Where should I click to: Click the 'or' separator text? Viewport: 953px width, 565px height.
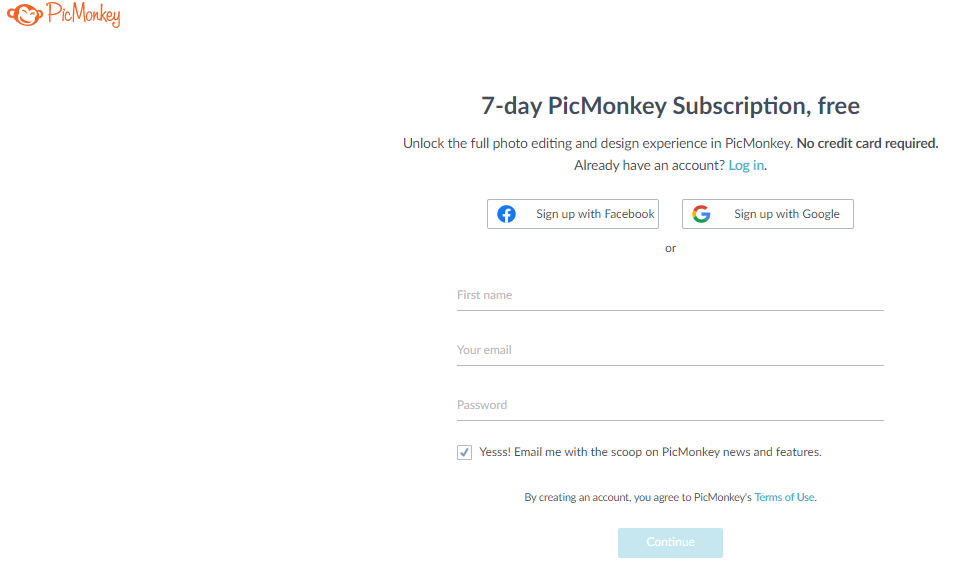(670, 248)
